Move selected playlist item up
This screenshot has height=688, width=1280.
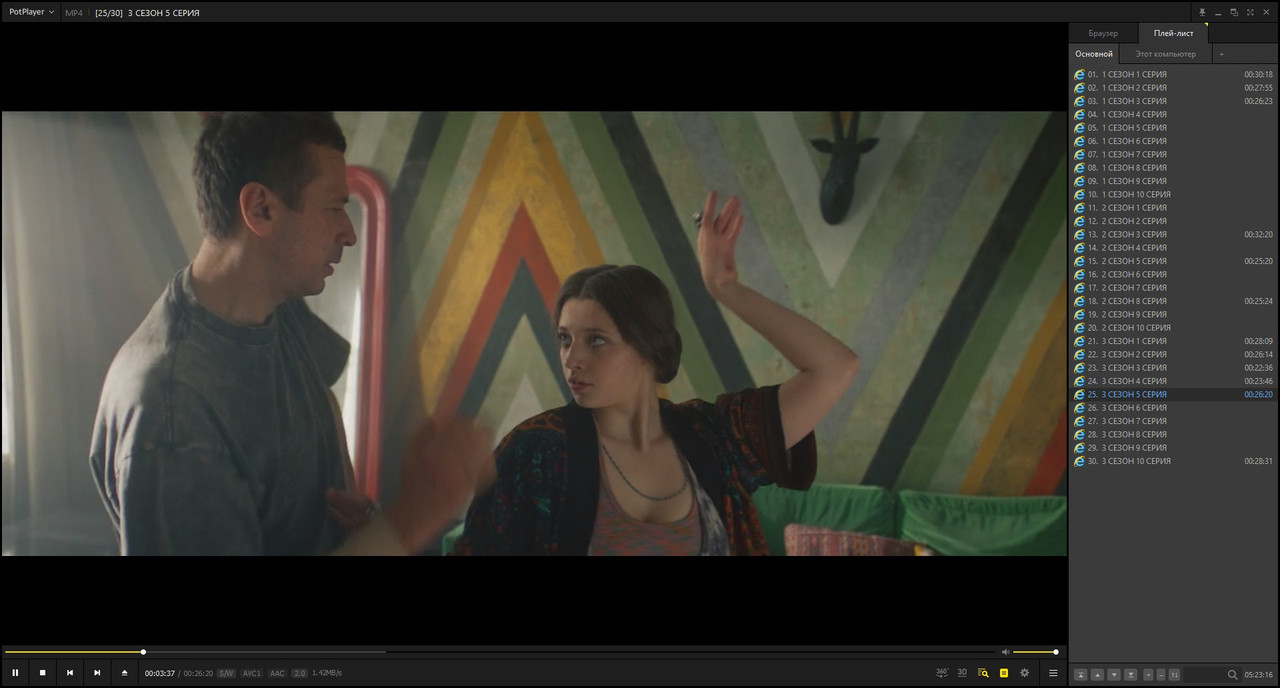[1097, 674]
